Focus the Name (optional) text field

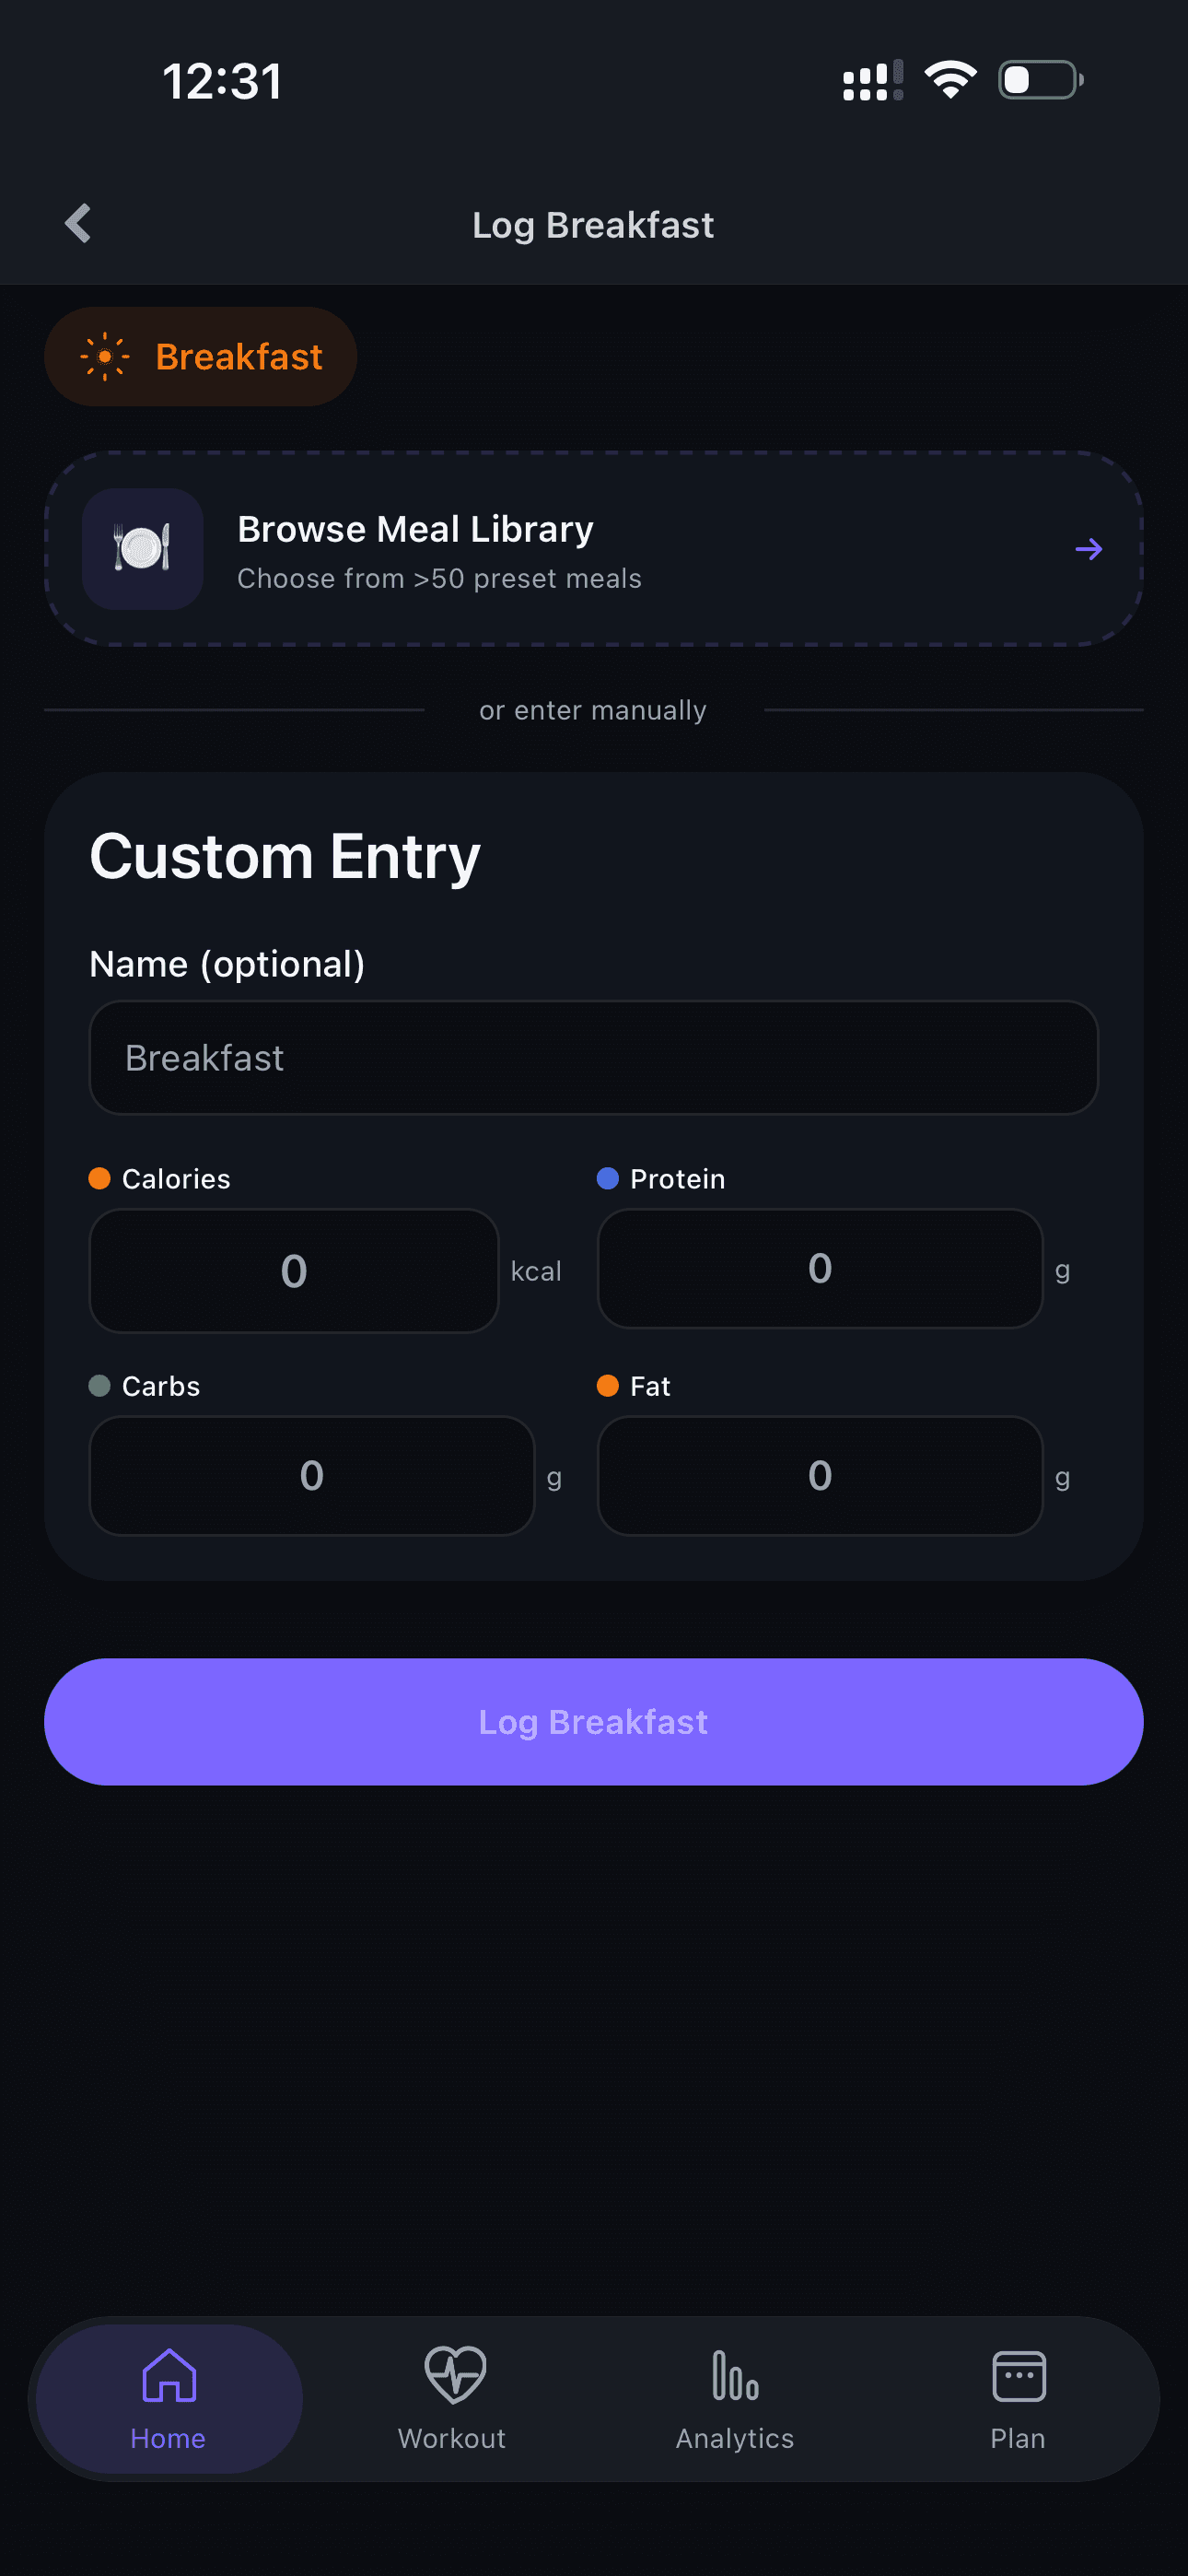(594, 1058)
